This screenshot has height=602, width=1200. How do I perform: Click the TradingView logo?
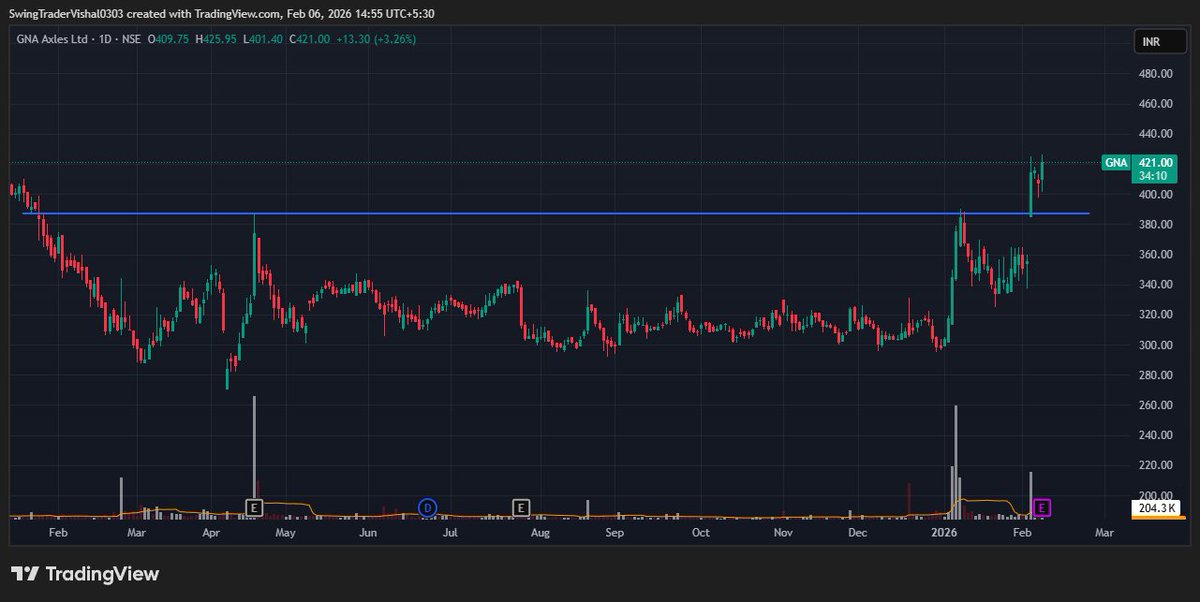tap(85, 574)
